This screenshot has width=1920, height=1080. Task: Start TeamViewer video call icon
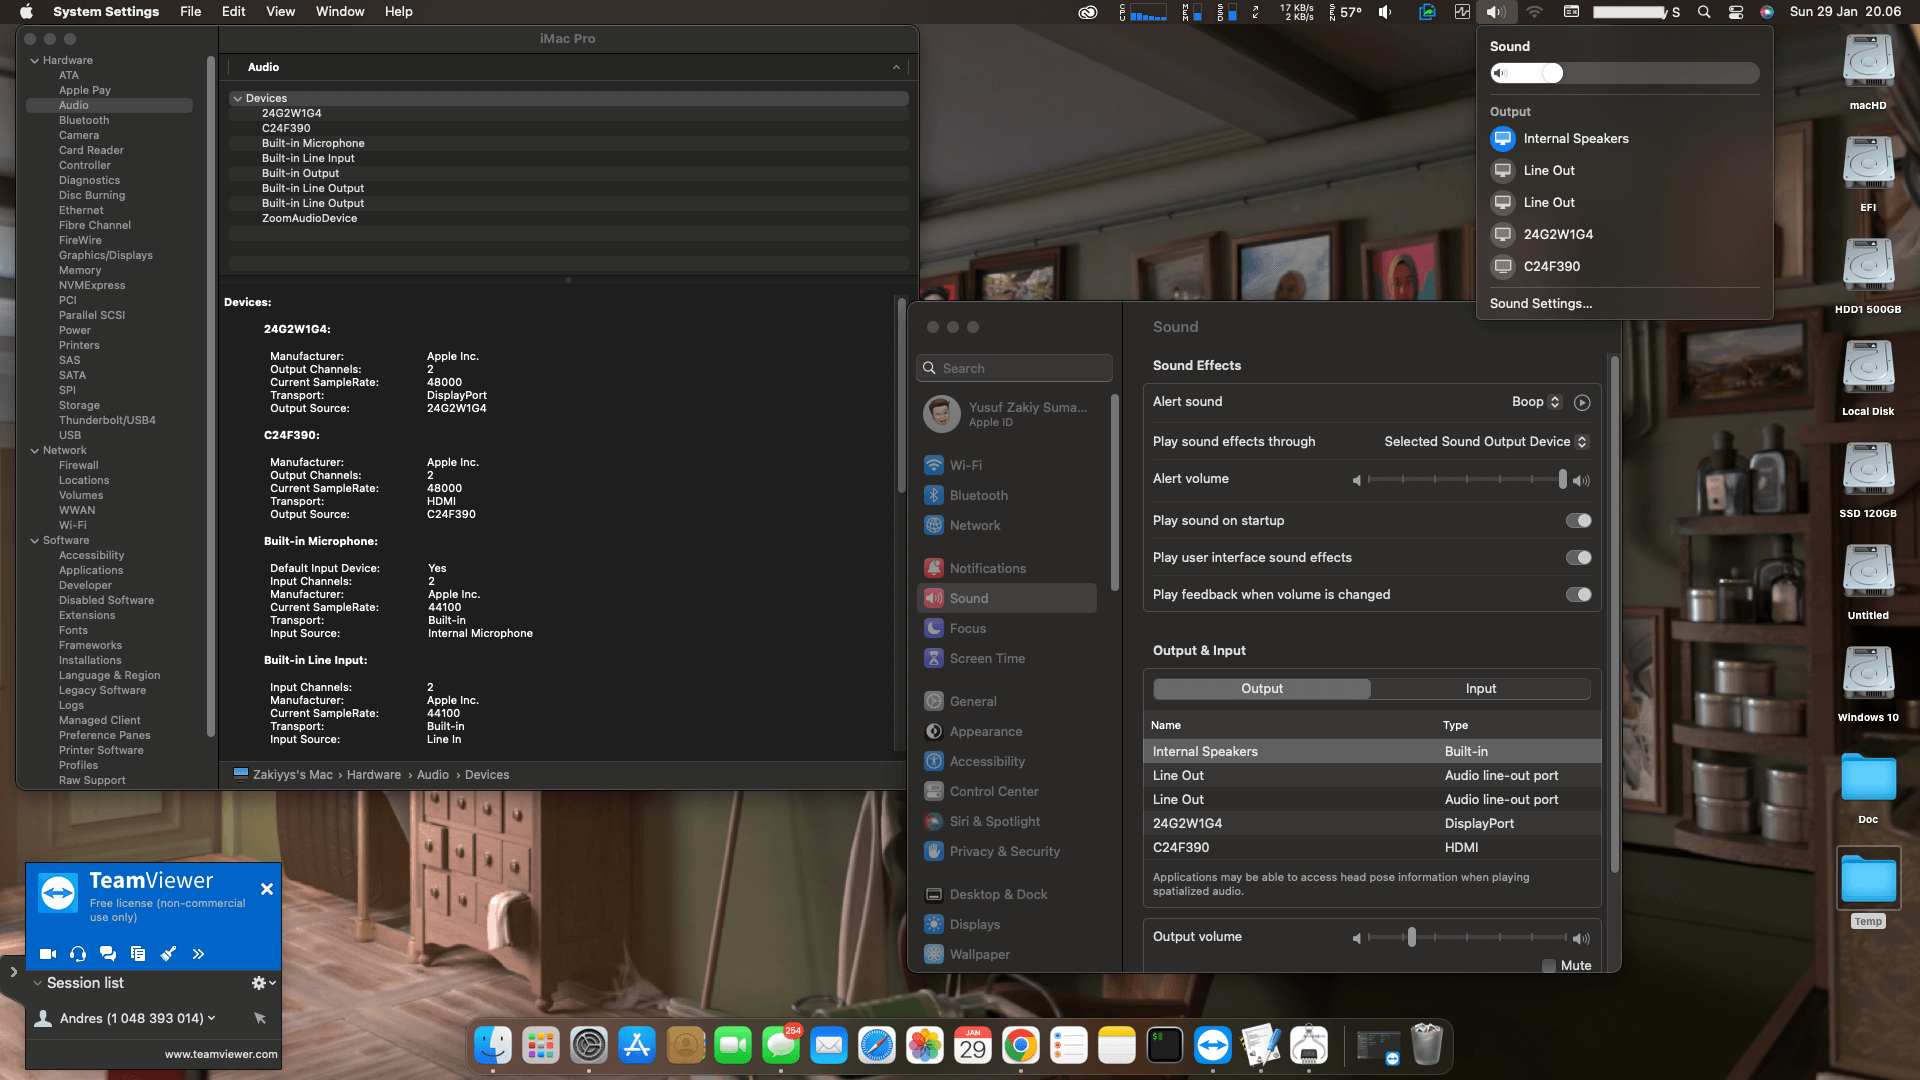point(47,954)
